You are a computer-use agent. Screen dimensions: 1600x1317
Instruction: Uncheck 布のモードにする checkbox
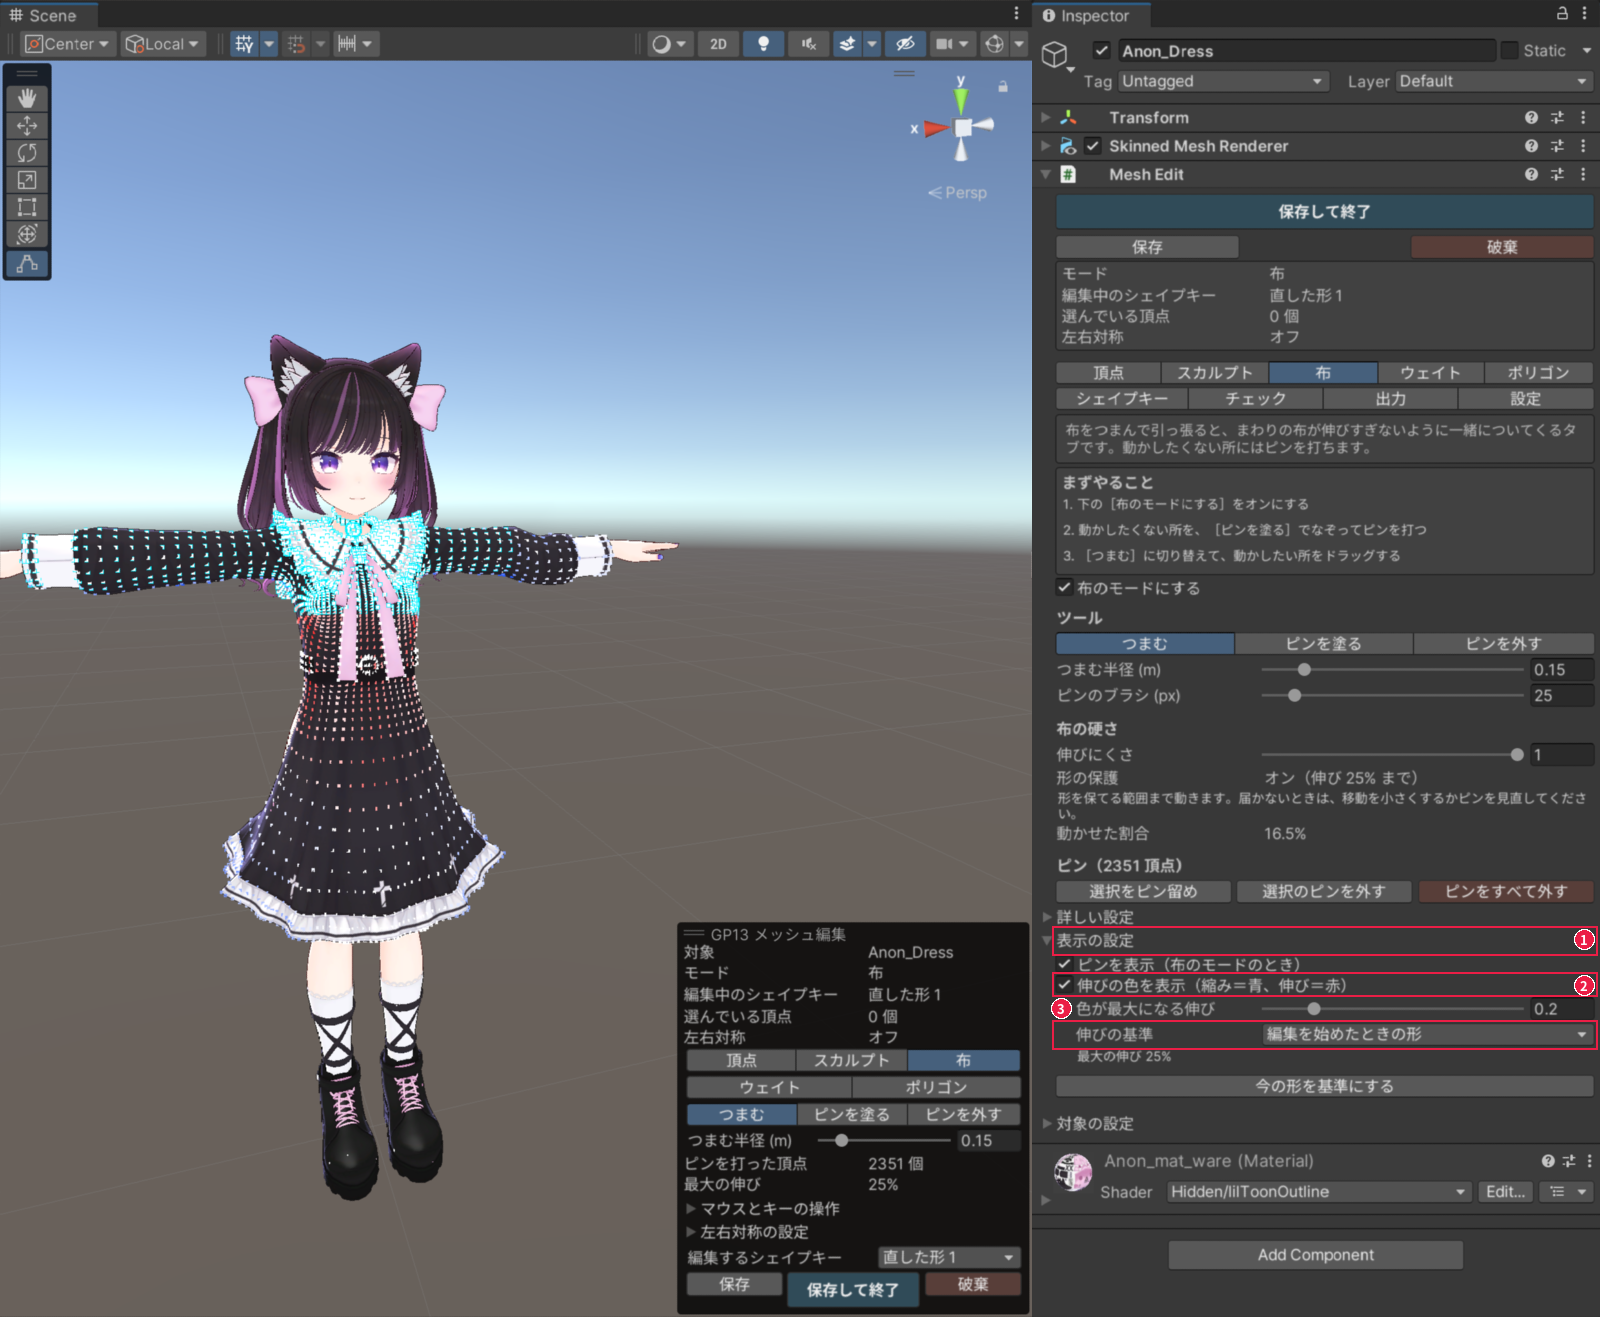click(1065, 588)
